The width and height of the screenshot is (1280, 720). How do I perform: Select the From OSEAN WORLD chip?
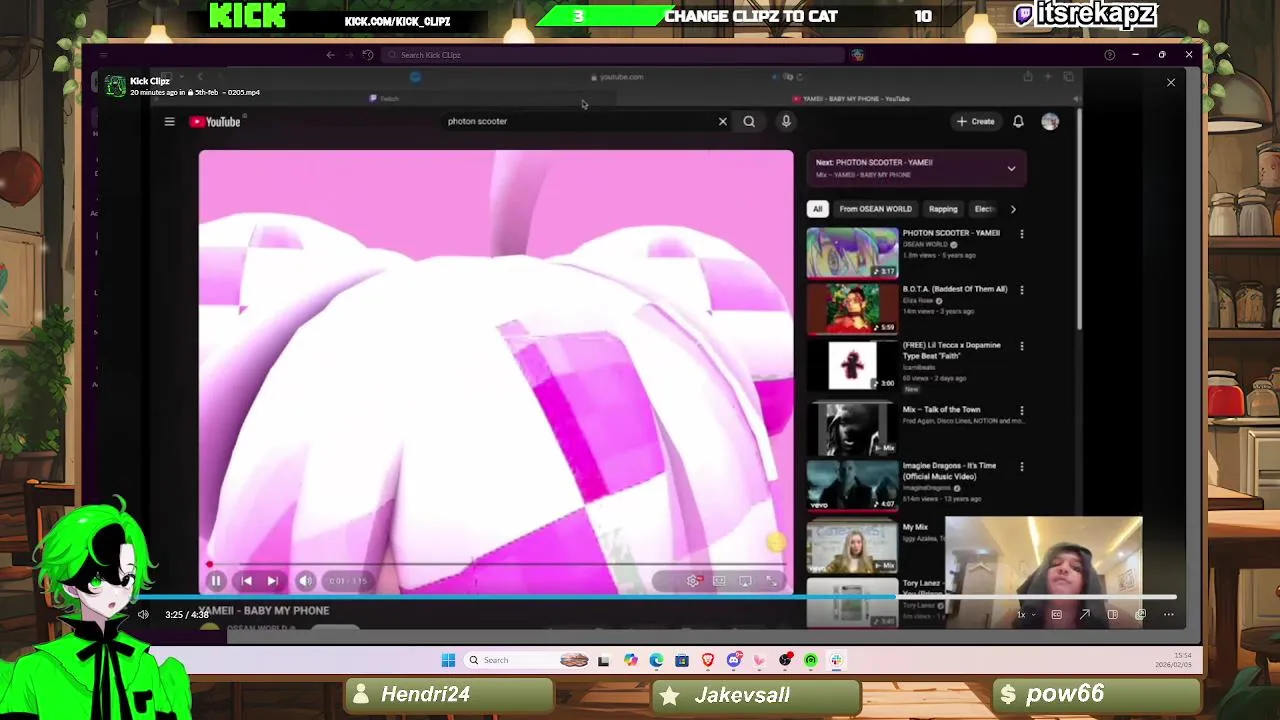[x=875, y=209]
